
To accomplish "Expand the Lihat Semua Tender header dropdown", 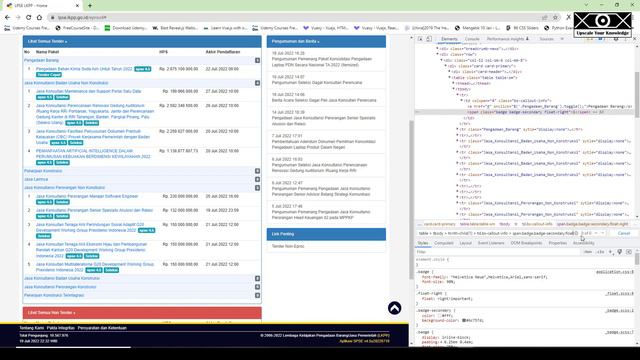I will point(48,42).
